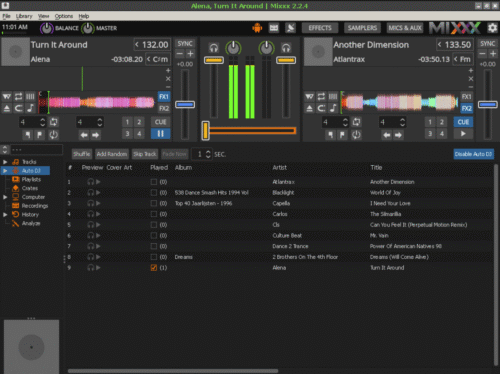Eject the track from the Alena deck
Image resolution: width=500 pixels, height=374 pixels.
pos(7,108)
